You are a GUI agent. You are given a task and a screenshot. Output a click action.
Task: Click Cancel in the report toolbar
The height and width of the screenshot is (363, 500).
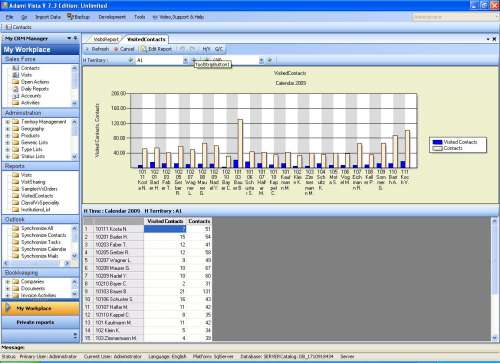(124, 49)
